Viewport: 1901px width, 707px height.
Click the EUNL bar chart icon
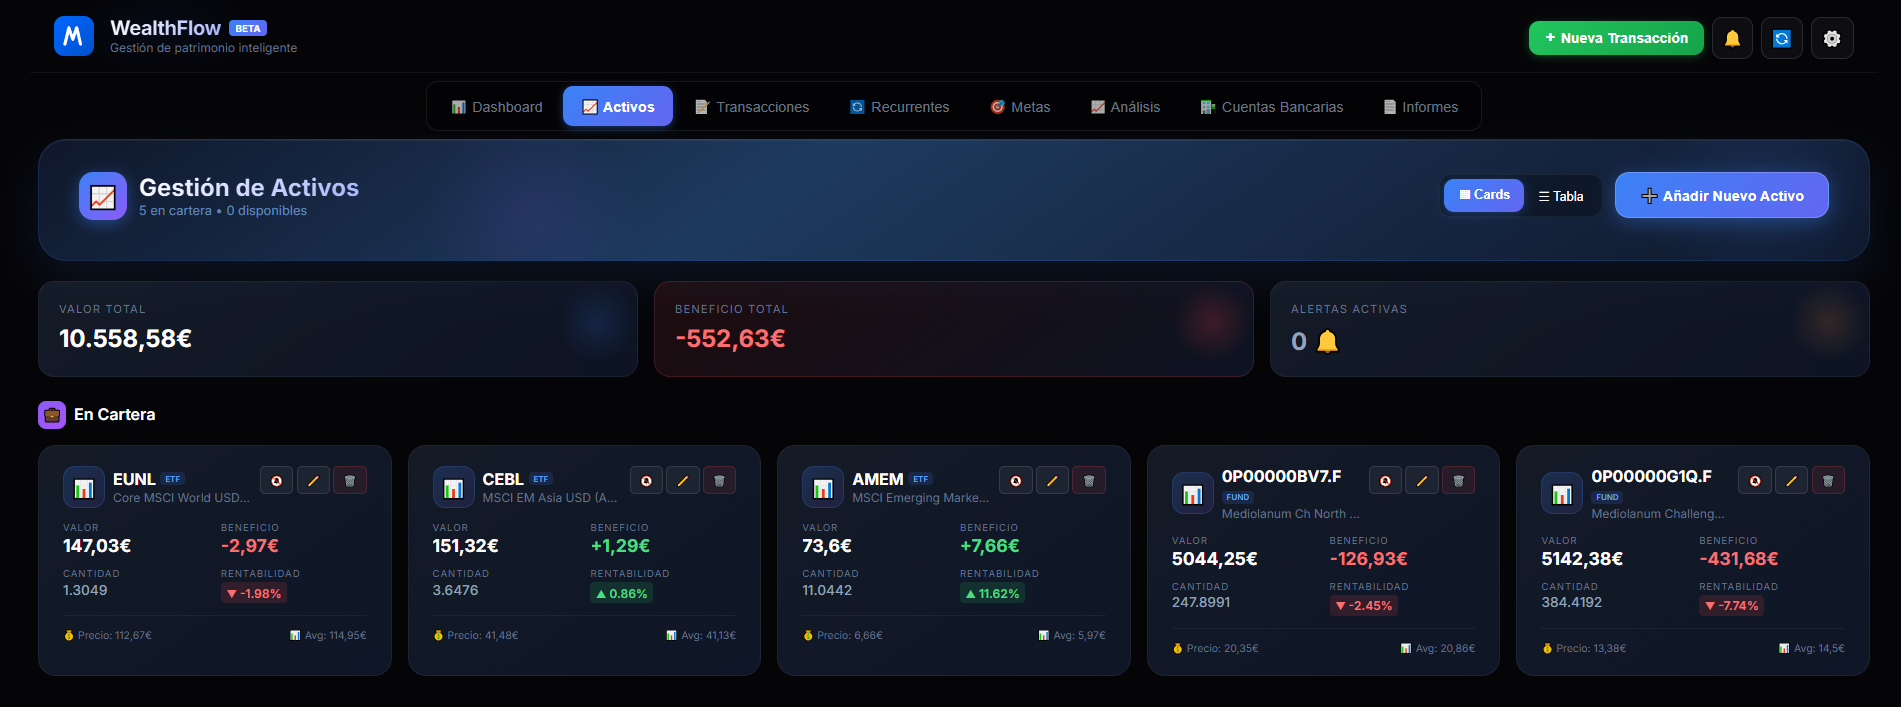pos(84,488)
